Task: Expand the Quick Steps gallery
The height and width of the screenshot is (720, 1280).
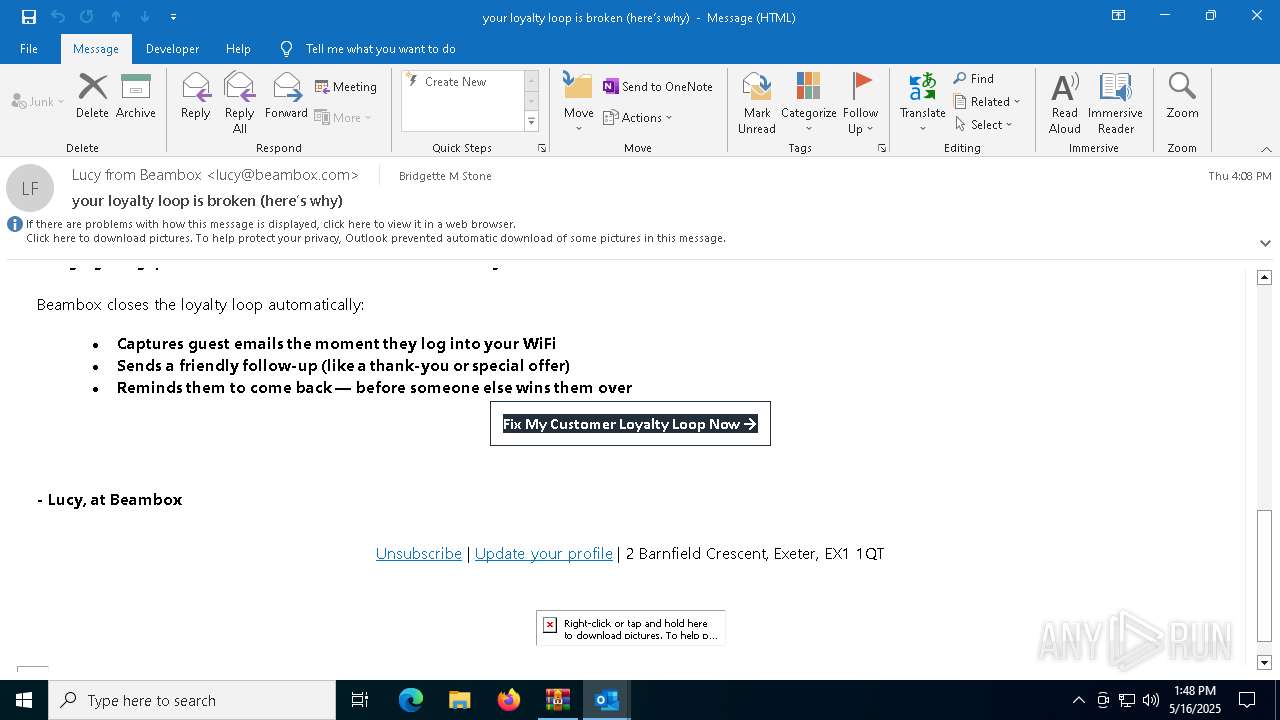Action: (531, 122)
